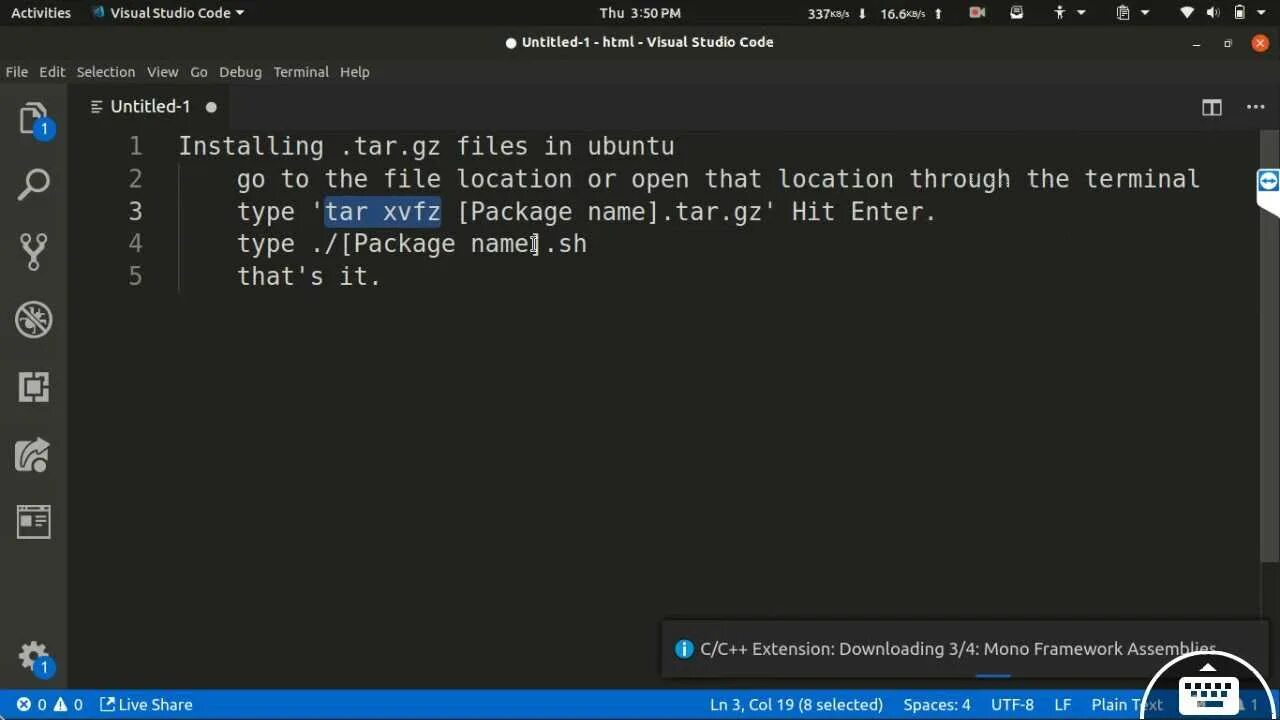The width and height of the screenshot is (1280, 720).
Task: Click the on-screen keyboard overlay icon
Action: click(x=1209, y=694)
